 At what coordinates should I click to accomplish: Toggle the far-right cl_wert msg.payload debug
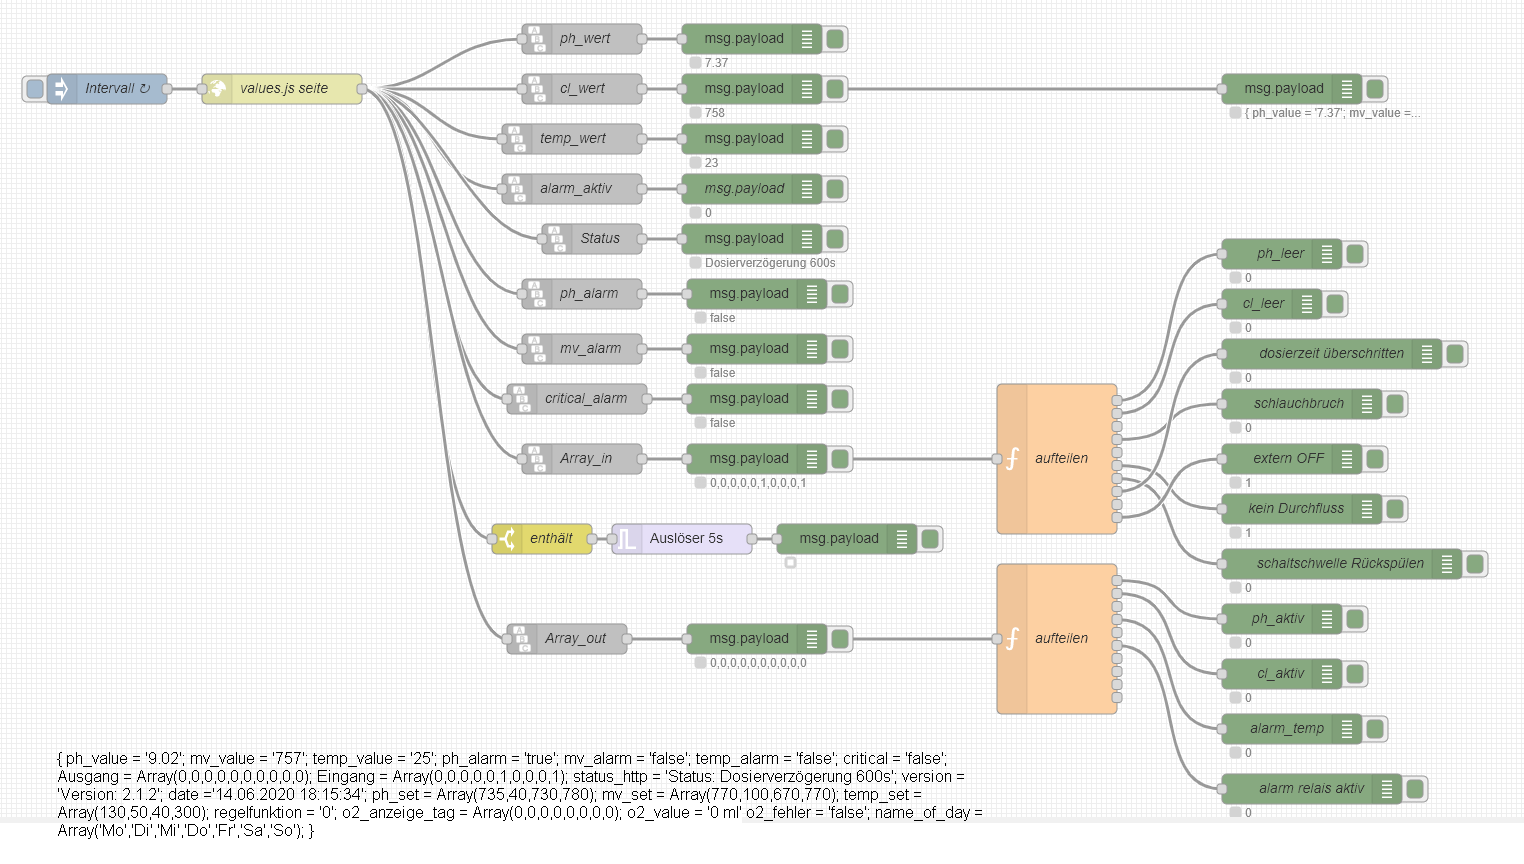(x=1375, y=89)
